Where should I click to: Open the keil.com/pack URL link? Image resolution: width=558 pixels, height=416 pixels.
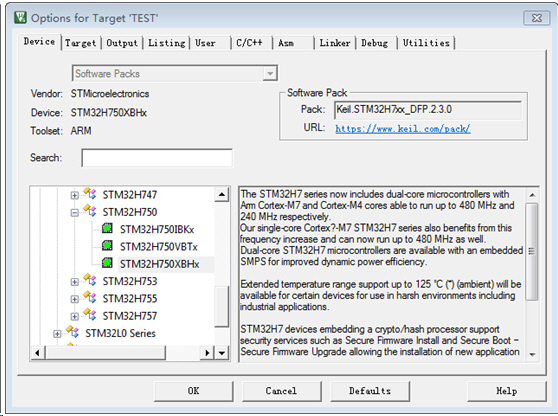(x=402, y=128)
